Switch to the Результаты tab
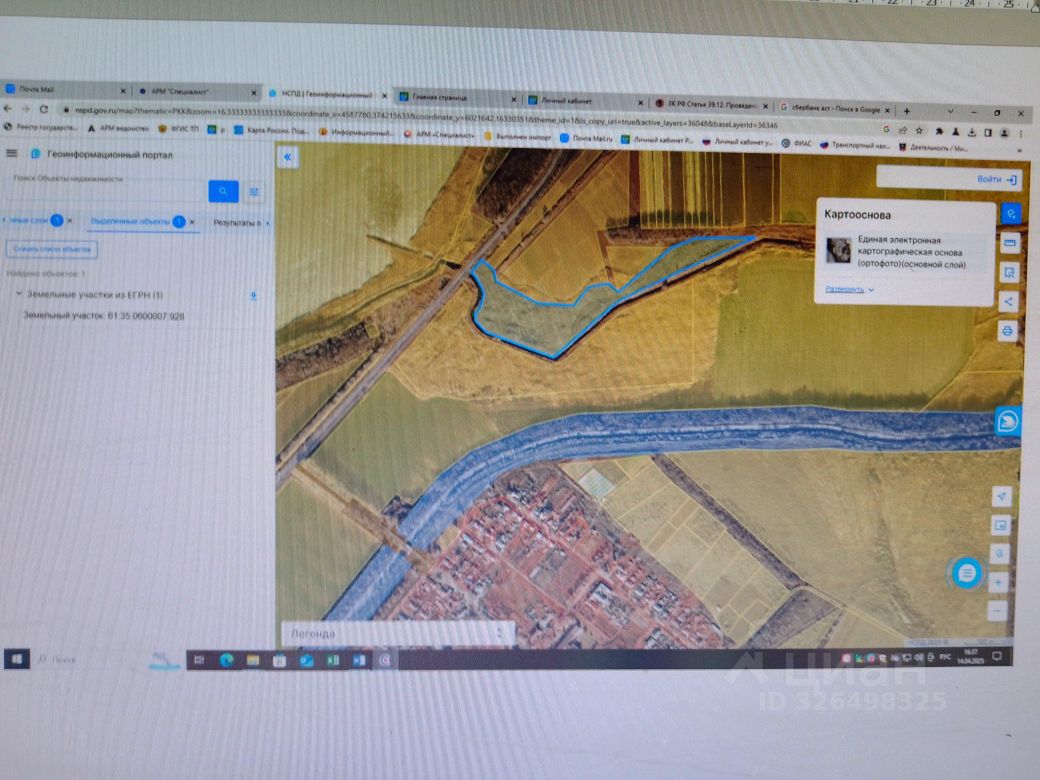The width and height of the screenshot is (1040, 780). click(237, 223)
